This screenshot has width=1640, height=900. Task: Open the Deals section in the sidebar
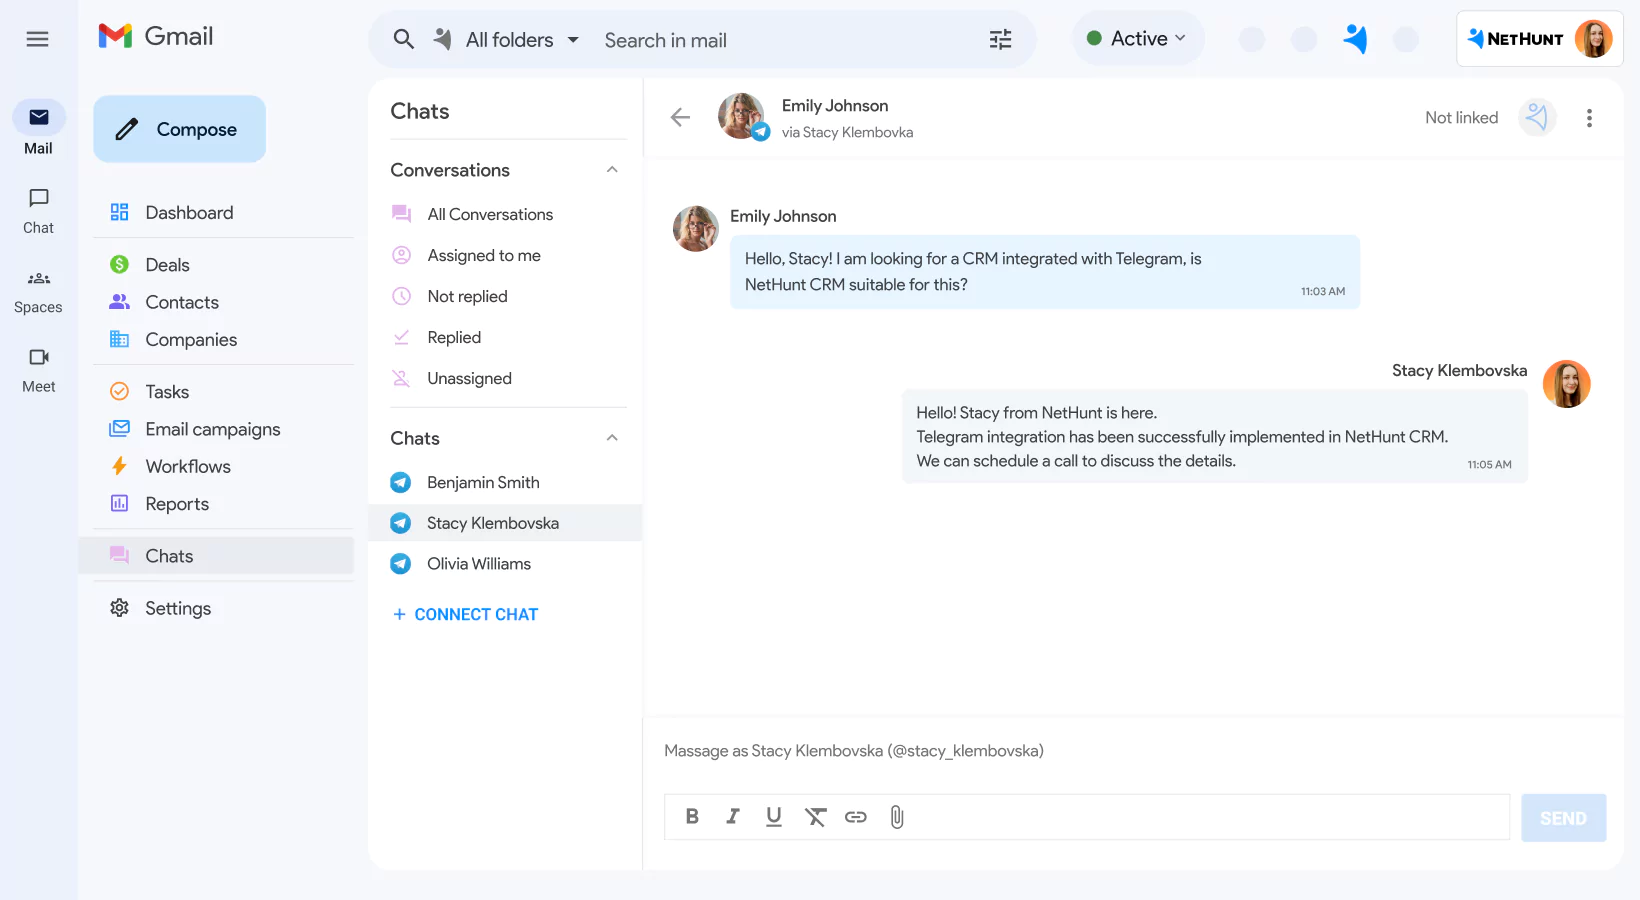coord(166,264)
